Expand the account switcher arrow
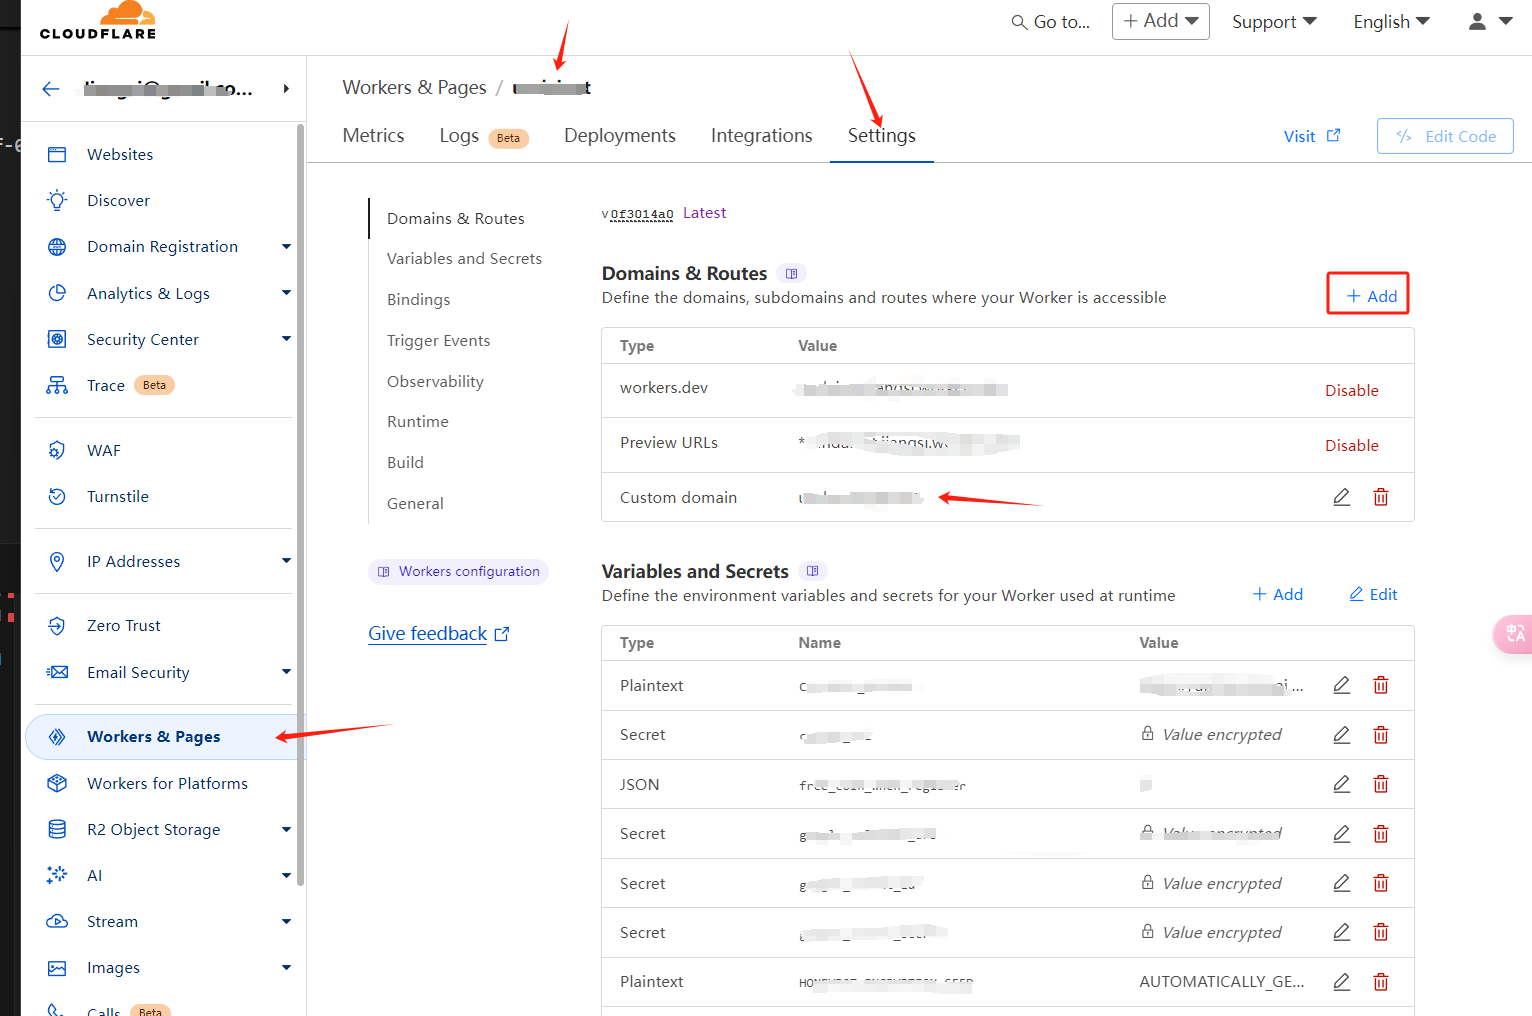 click(286, 89)
